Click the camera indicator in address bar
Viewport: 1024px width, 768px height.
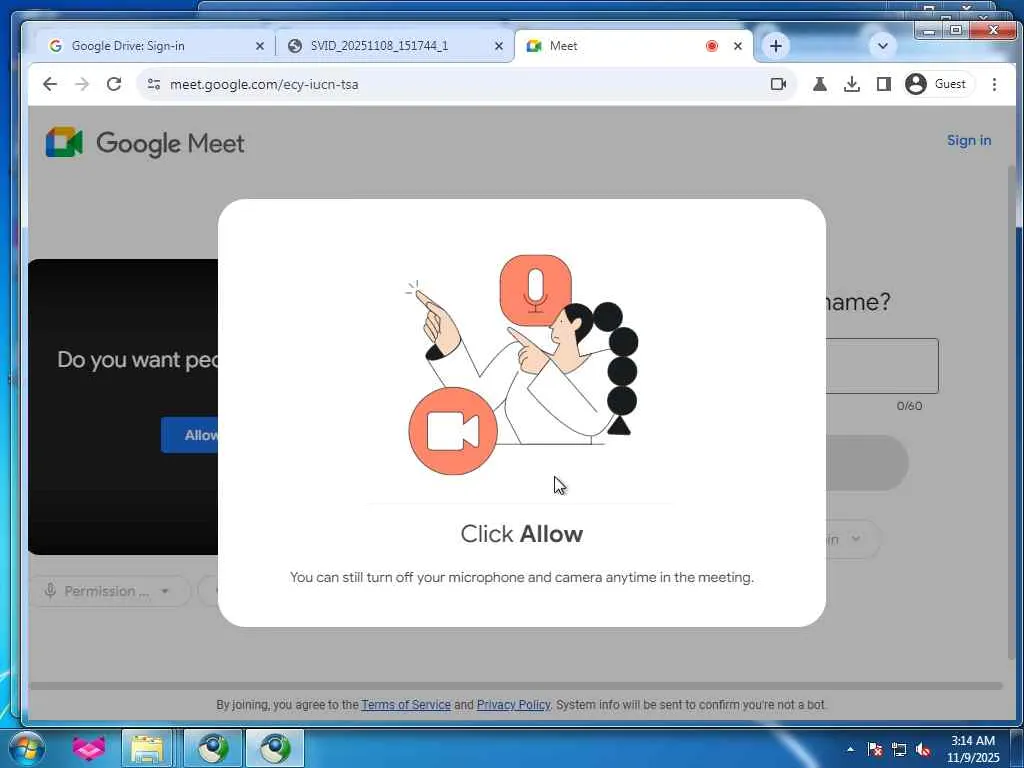(778, 84)
